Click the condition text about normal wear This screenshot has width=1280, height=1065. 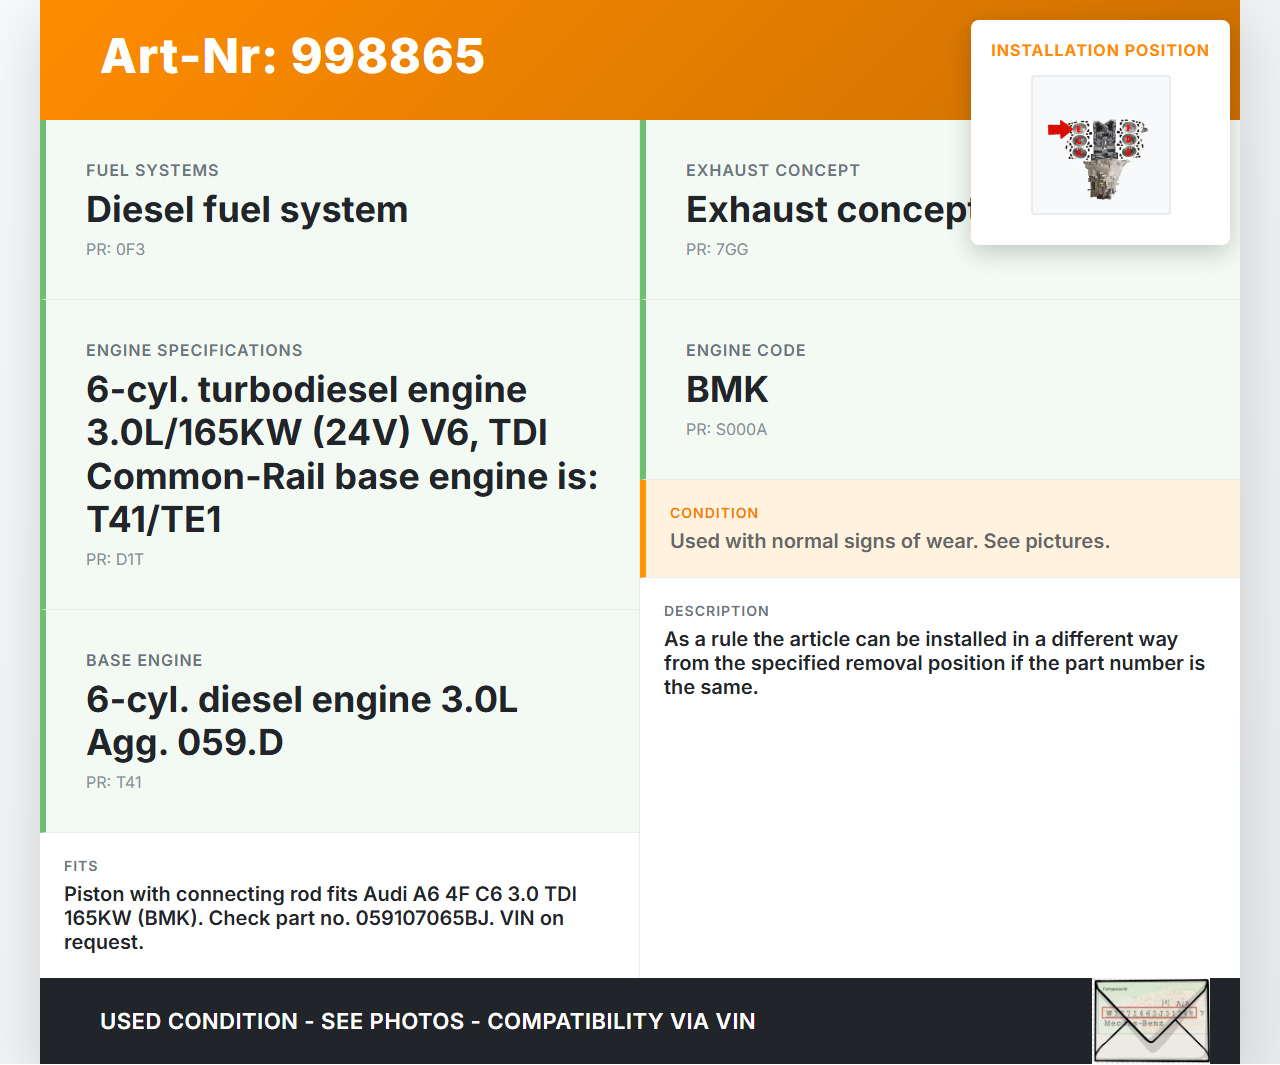point(889,541)
